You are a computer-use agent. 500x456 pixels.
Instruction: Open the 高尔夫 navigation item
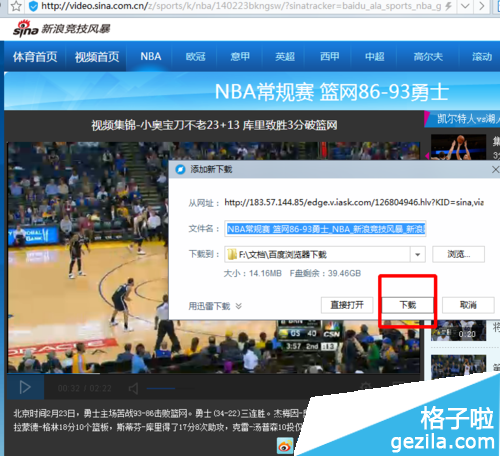click(x=428, y=57)
